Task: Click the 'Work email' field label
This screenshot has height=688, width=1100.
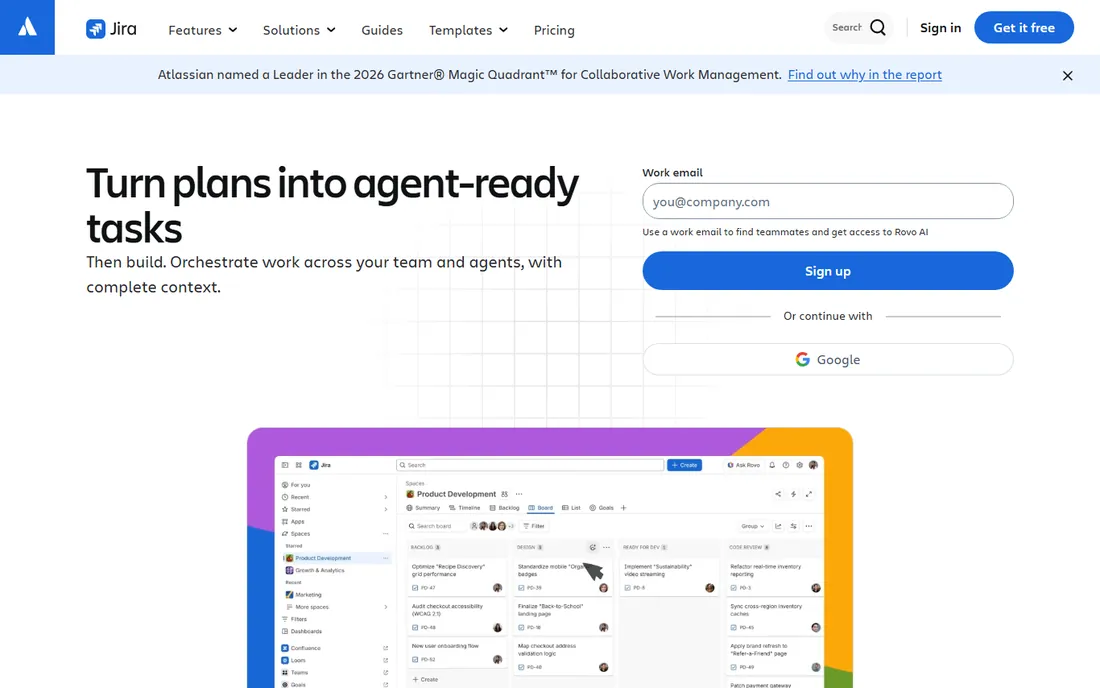Action: (672, 173)
